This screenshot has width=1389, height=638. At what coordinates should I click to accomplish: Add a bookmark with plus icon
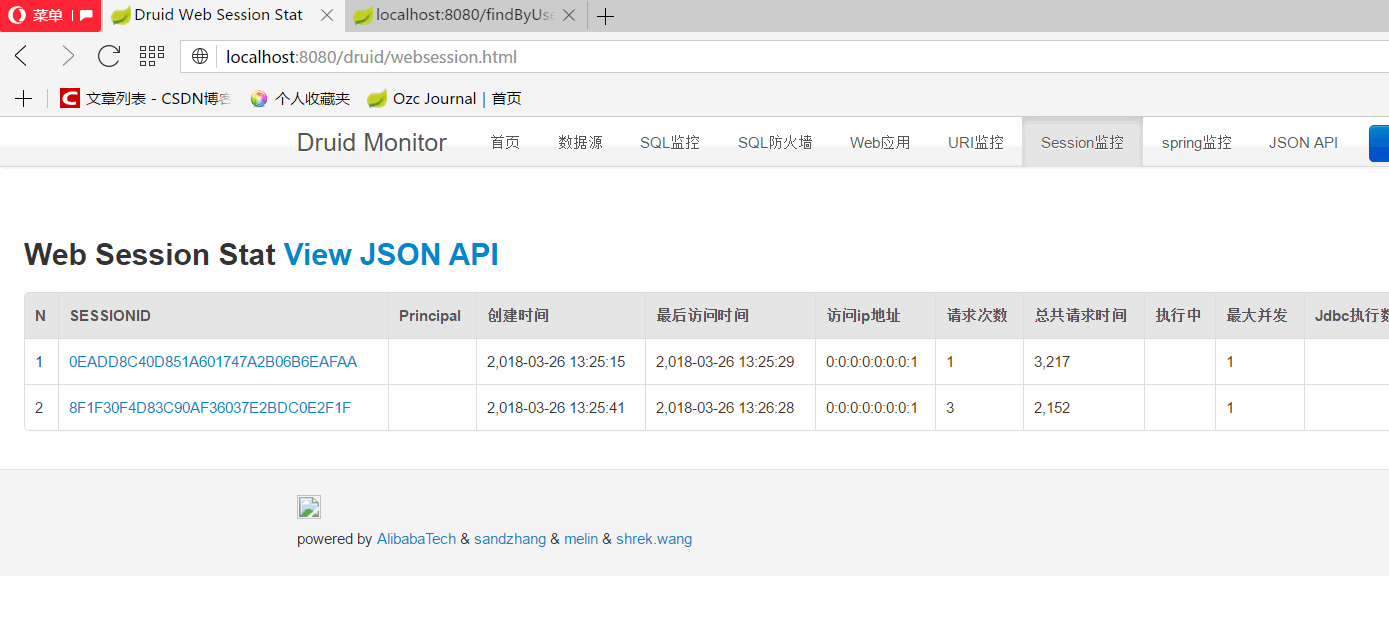coord(24,98)
